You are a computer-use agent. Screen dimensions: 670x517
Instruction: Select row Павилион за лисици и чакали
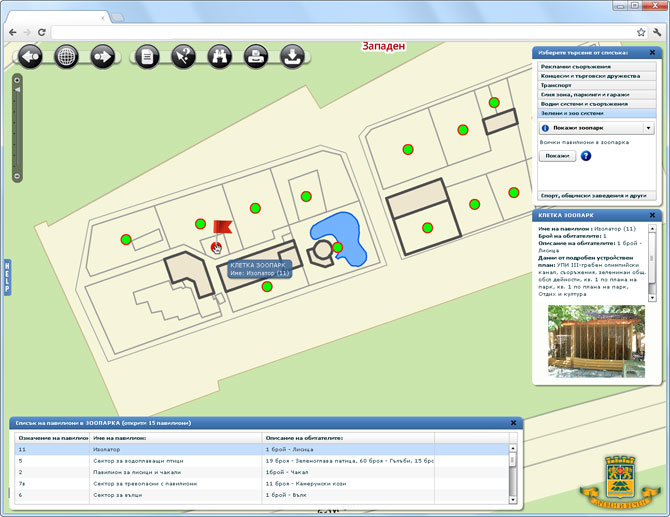click(x=262, y=472)
